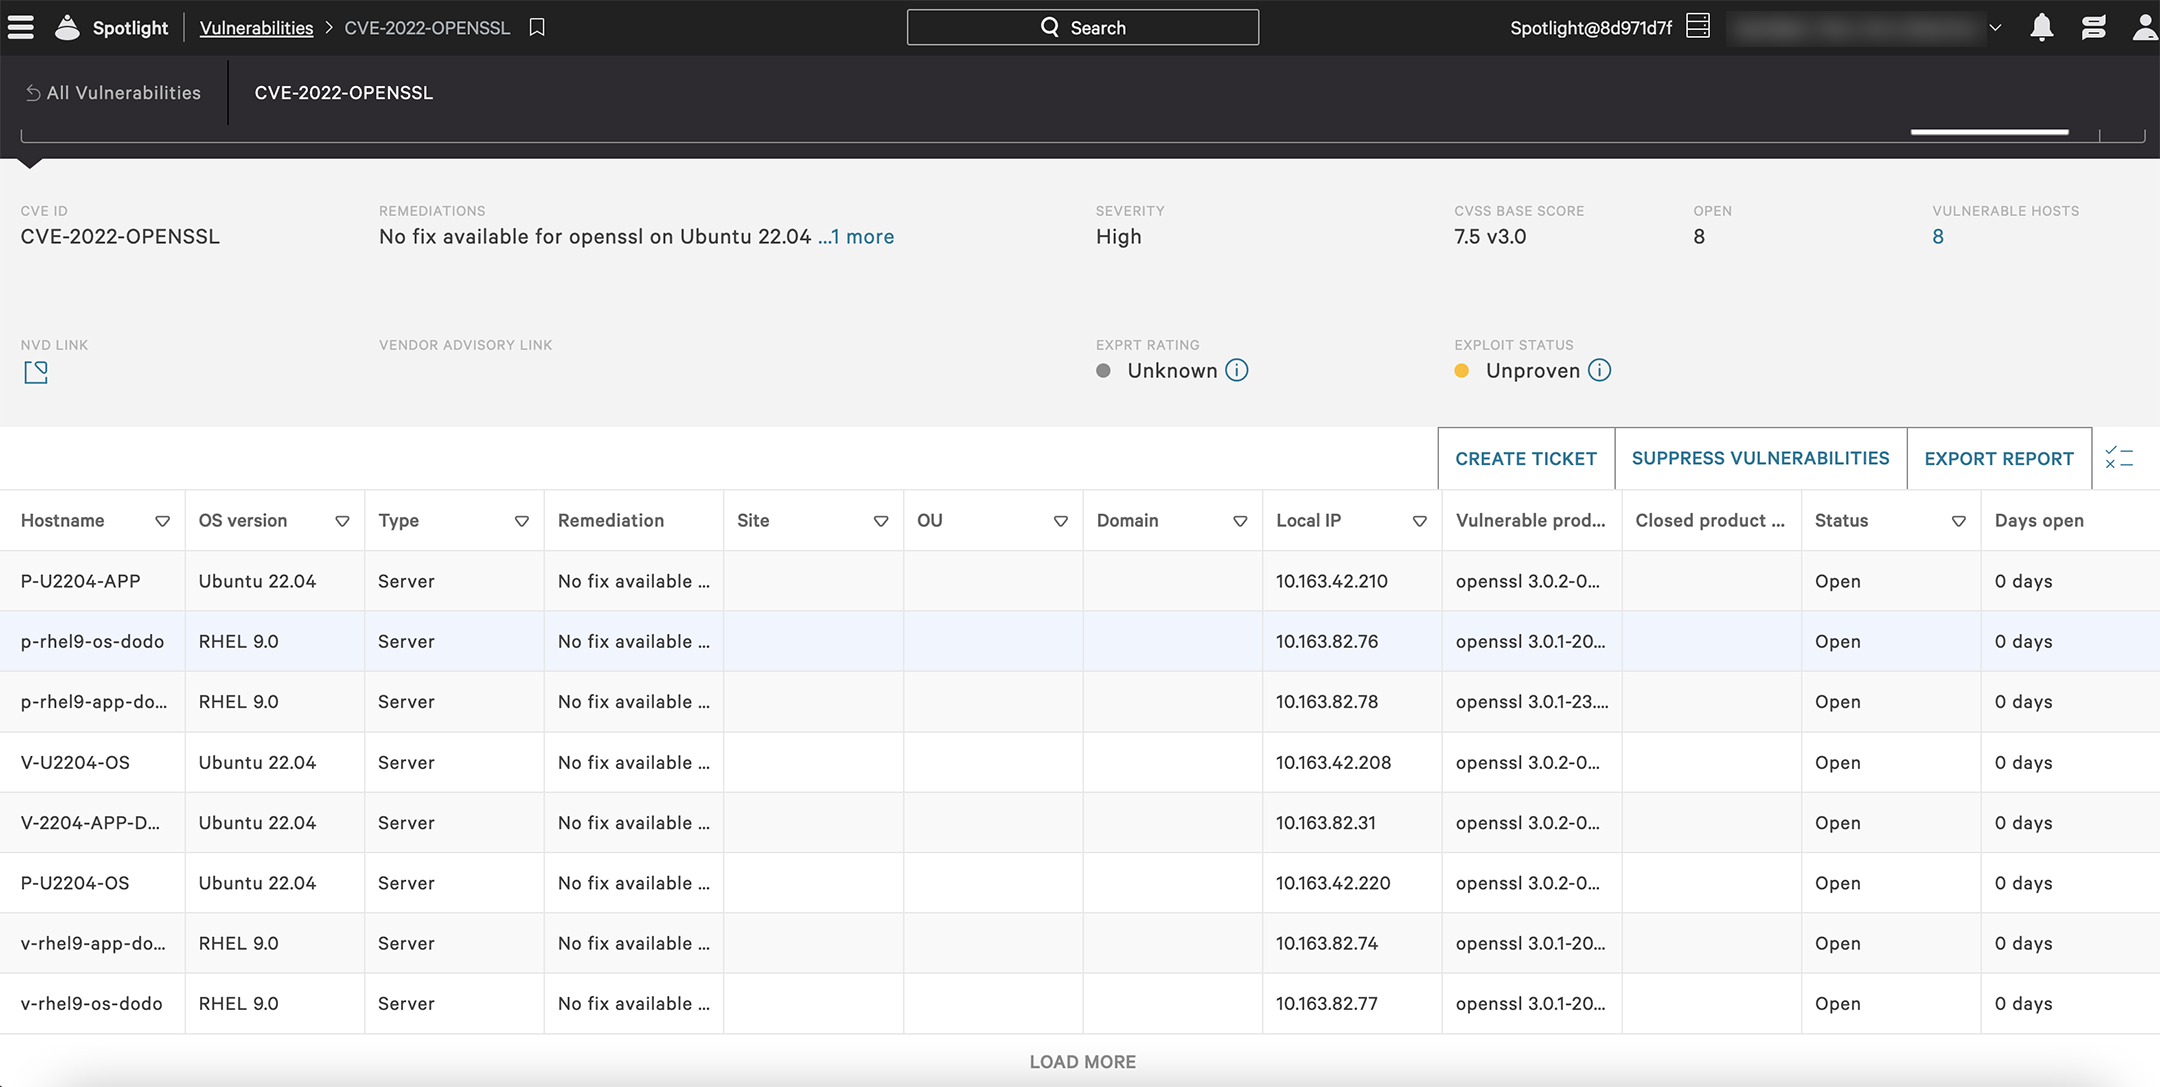Open the Domain column filter
Image resolution: width=2160 pixels, height=1087 pixels.
1240,521
